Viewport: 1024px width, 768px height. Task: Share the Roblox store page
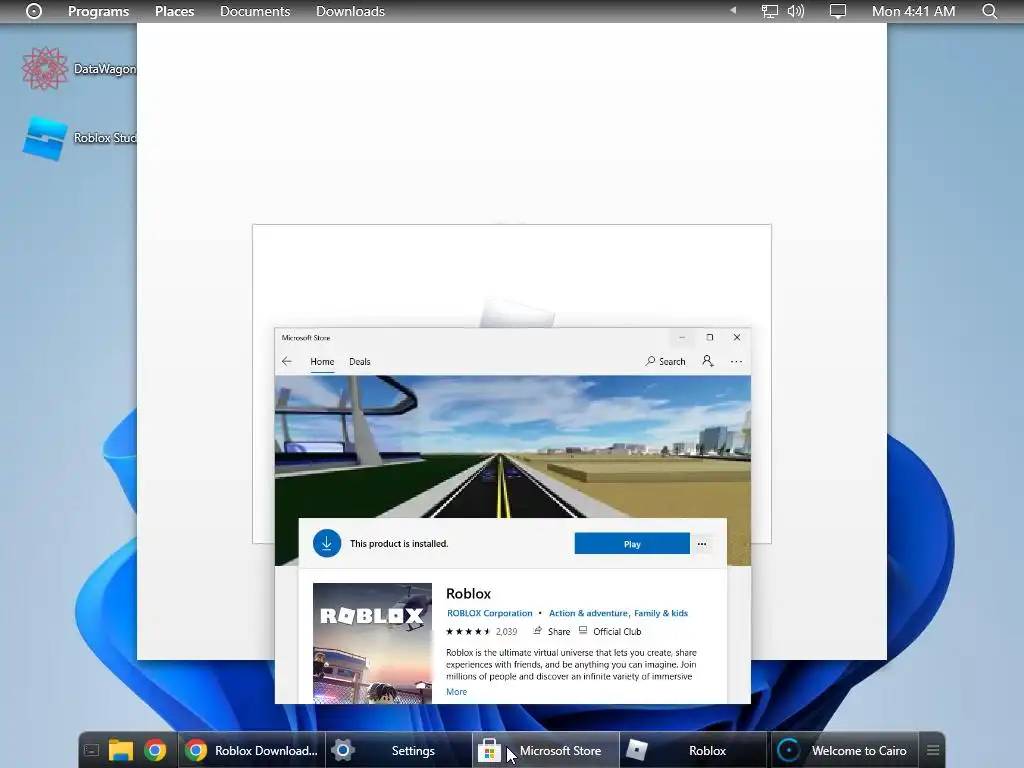[552, 632]
